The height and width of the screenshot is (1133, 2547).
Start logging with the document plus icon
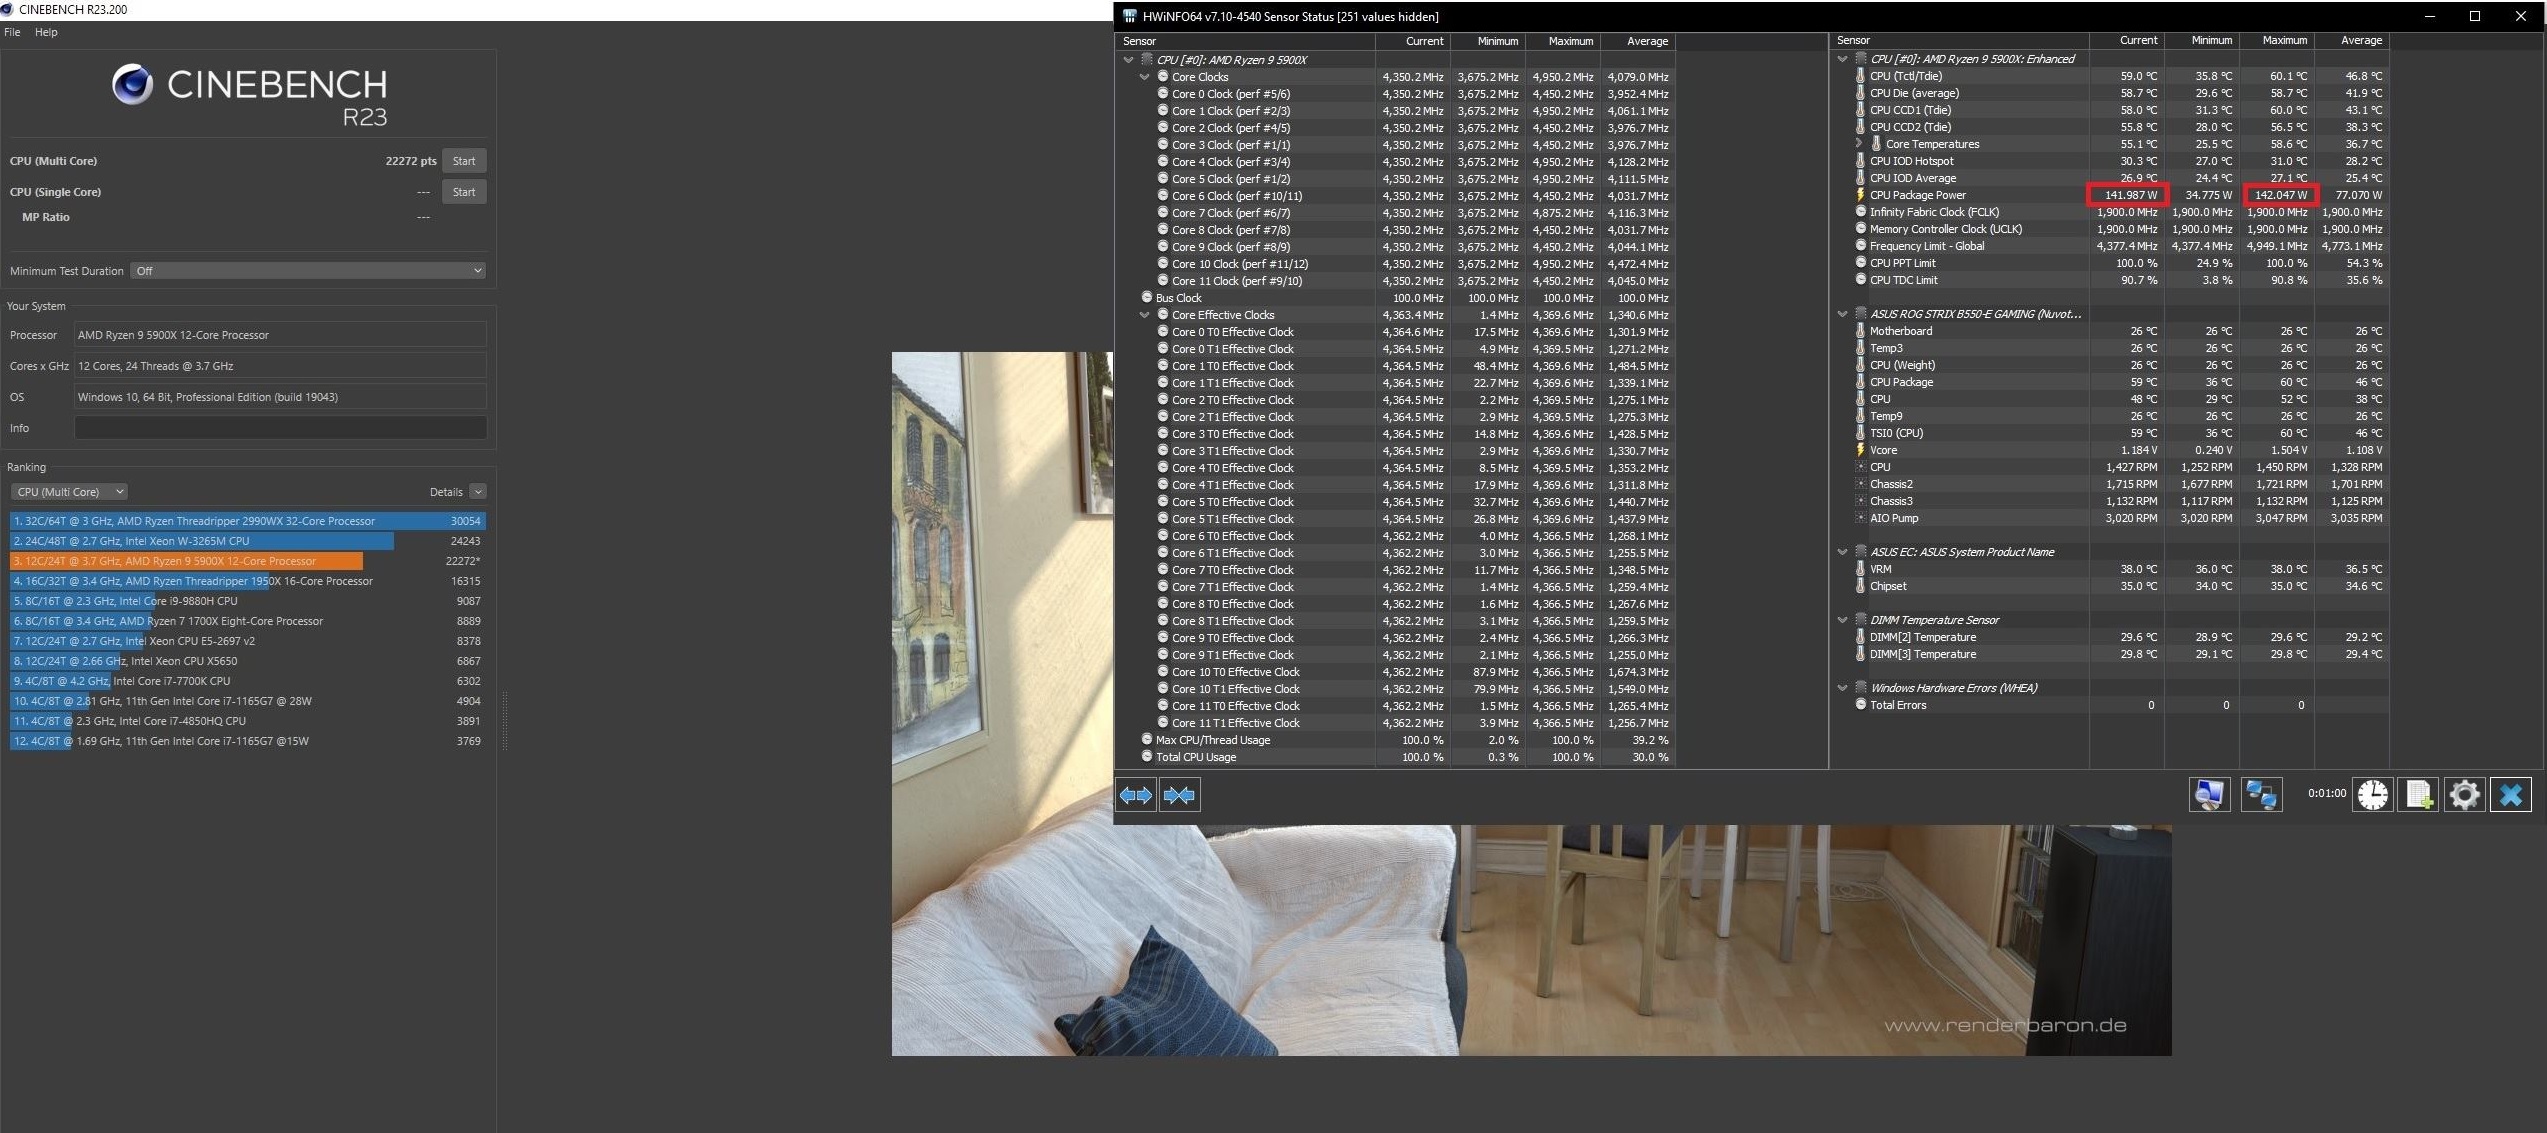pos(2418,795)
